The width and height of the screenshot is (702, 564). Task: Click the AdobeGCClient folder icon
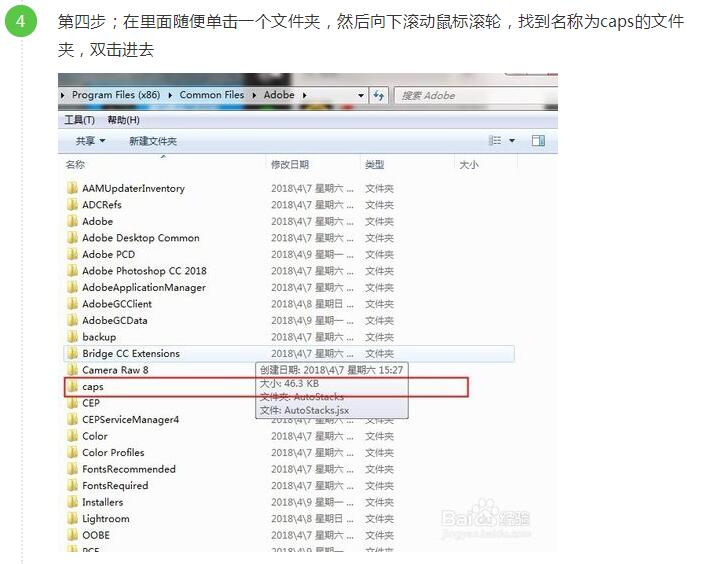(73, 304)
